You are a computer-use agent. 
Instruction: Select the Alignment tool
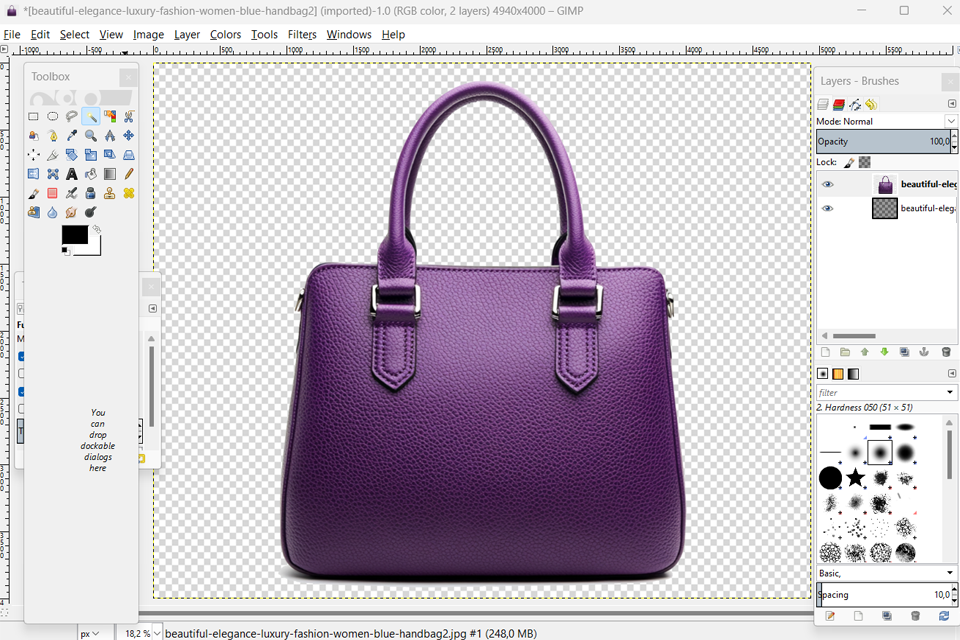[x=34, y=155]
